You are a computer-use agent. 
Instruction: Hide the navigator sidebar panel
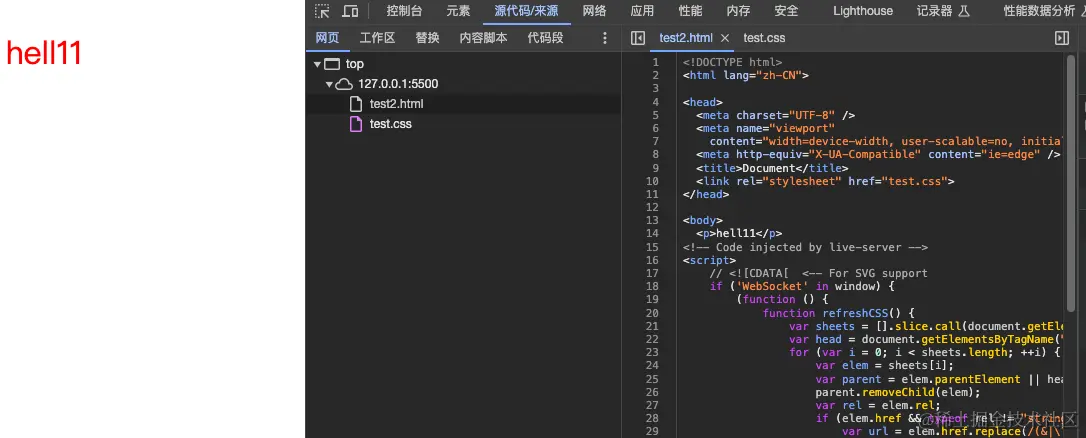638,38
